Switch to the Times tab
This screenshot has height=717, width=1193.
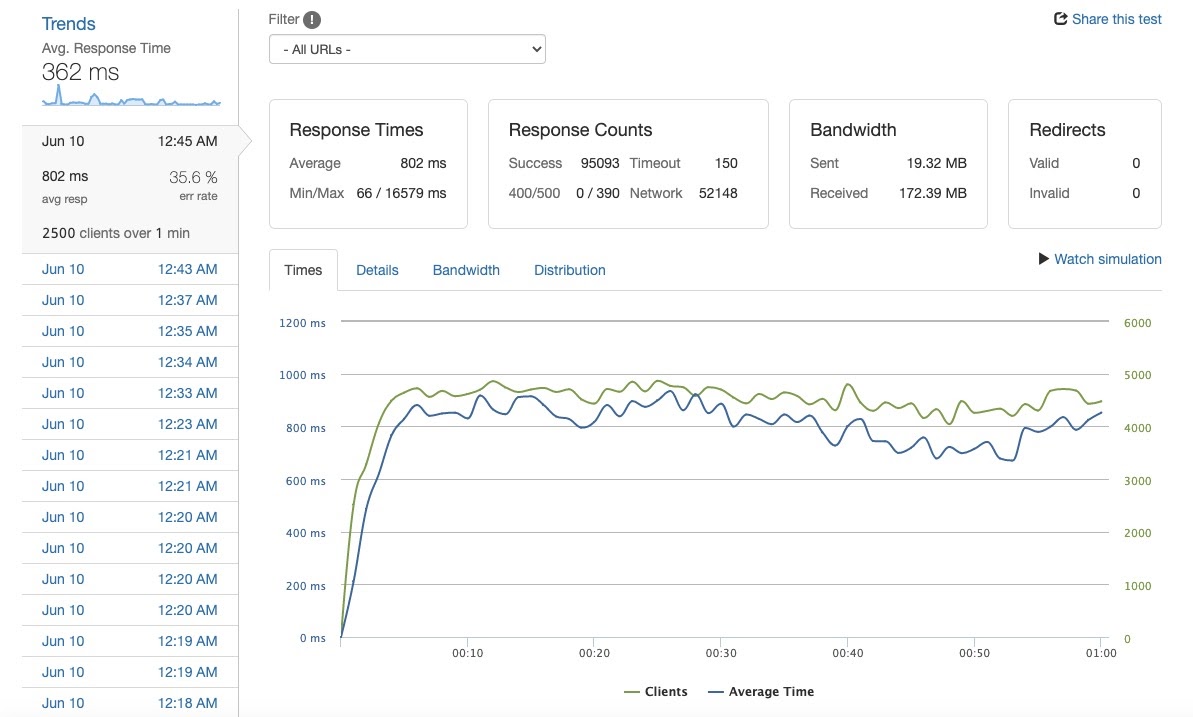point(303,270)
